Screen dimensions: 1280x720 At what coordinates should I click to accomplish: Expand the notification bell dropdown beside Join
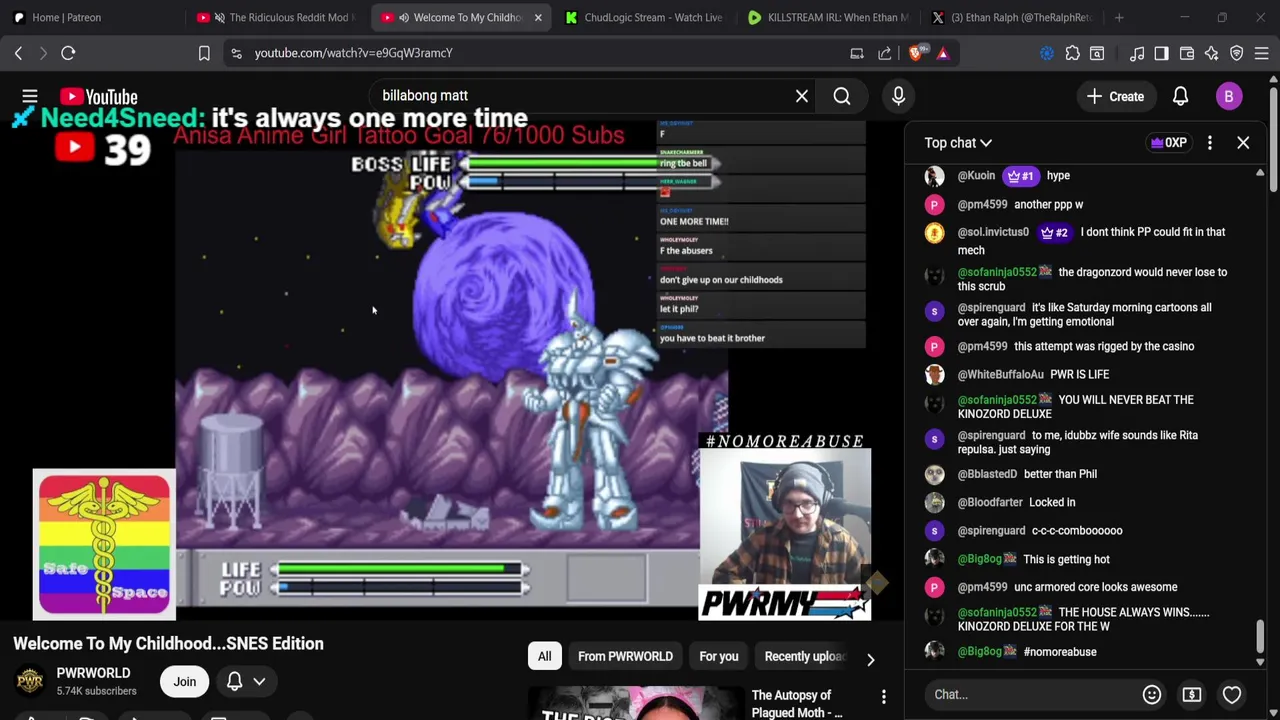click(259, 682)
